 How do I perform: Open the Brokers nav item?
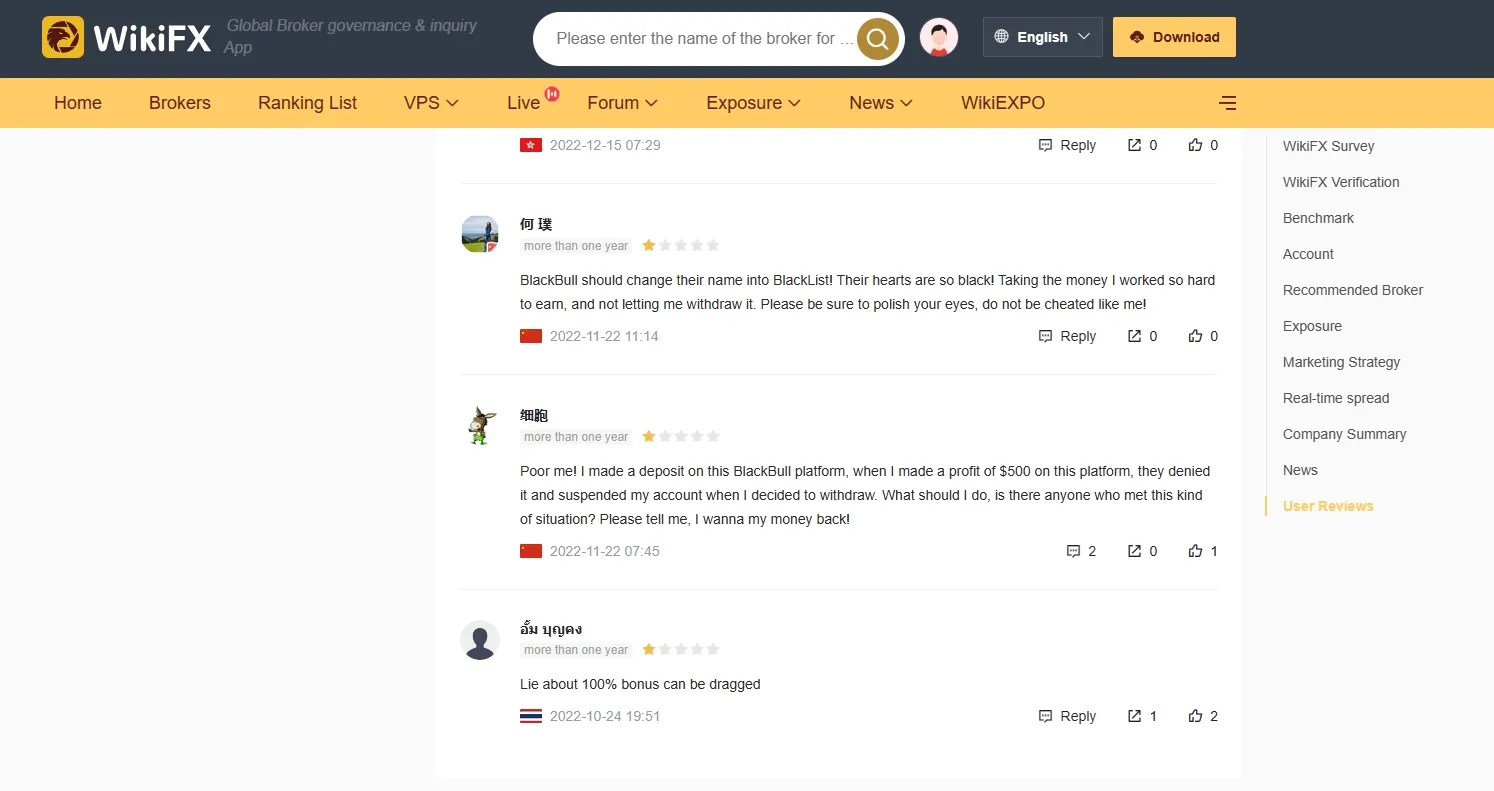tap(180, 103)
